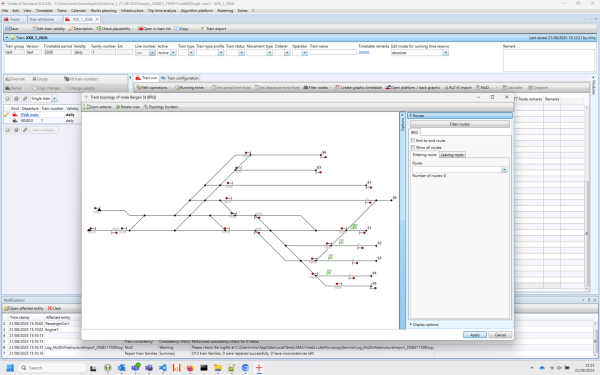
Task: Open the Route dropdown list
Action: click(x=504, y=170)
